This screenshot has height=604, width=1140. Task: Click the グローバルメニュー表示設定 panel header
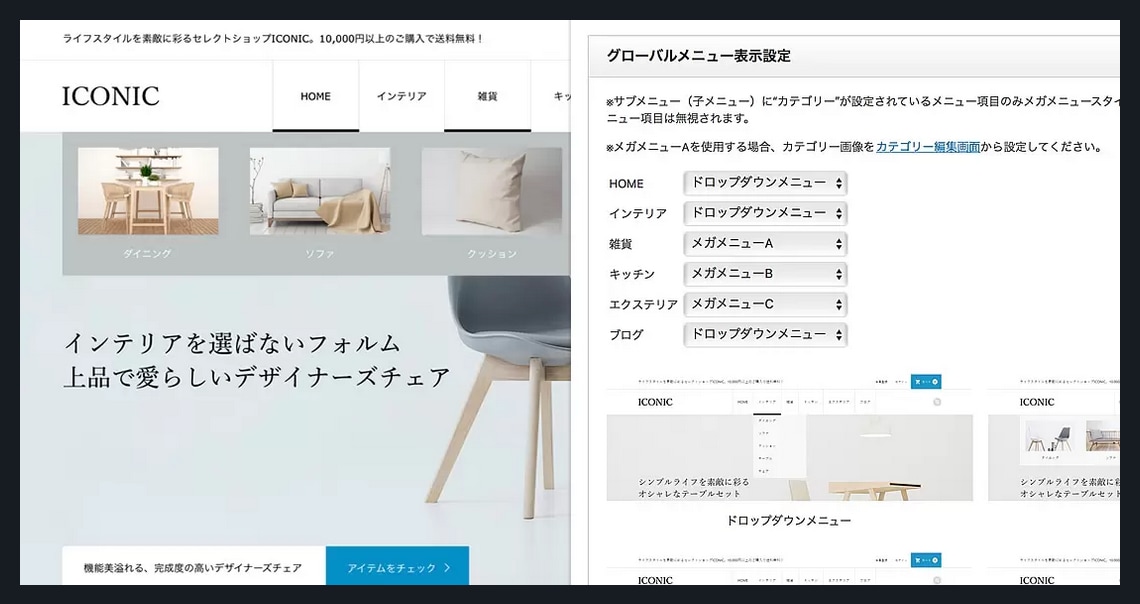point(854,56)
